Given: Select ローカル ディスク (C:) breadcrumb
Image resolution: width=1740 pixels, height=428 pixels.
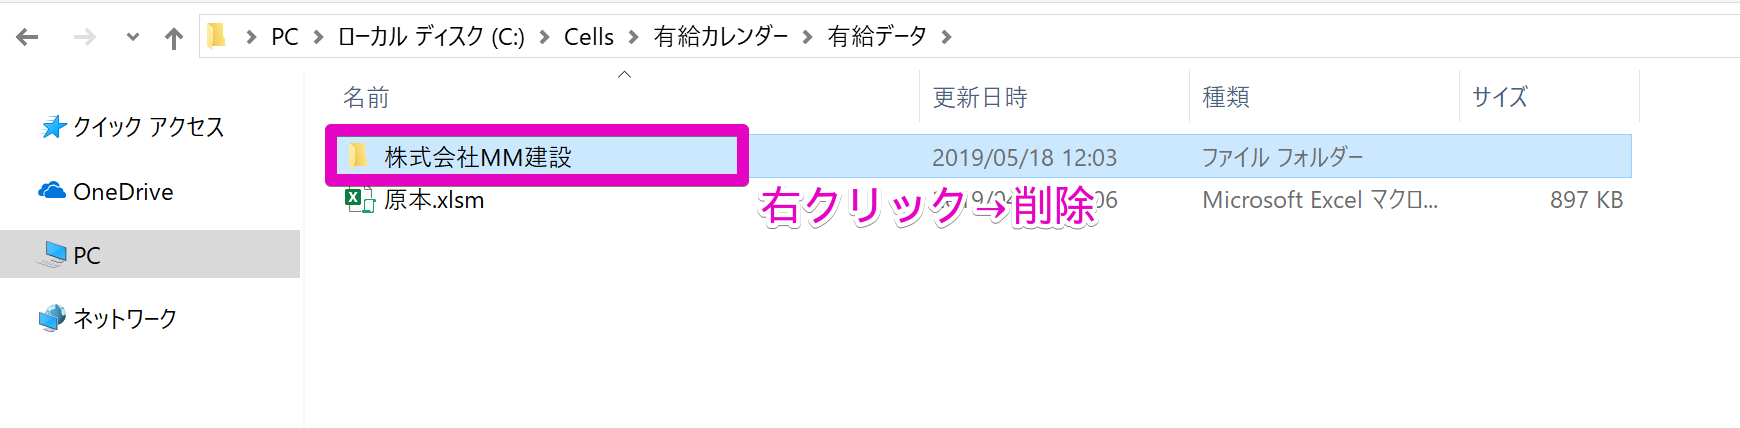Looking at the screenshot, I should pyautogui.click(x=431, y=37).
